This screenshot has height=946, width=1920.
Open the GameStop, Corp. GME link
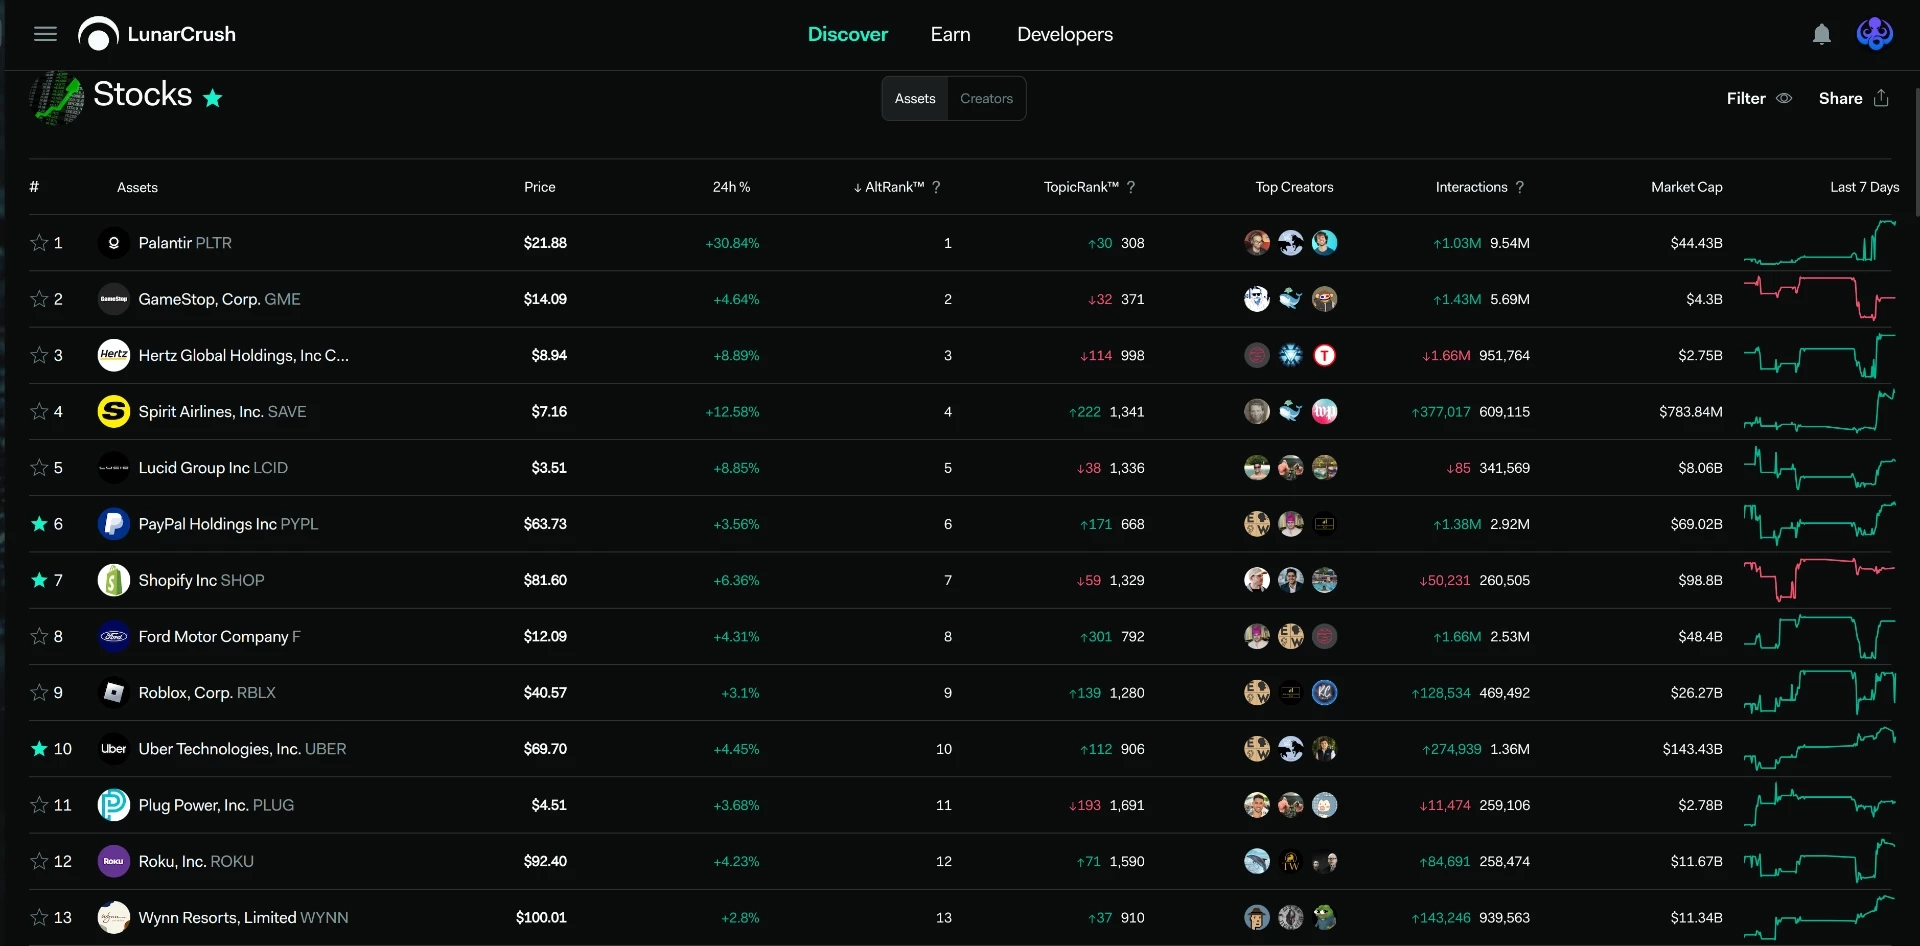219,299
